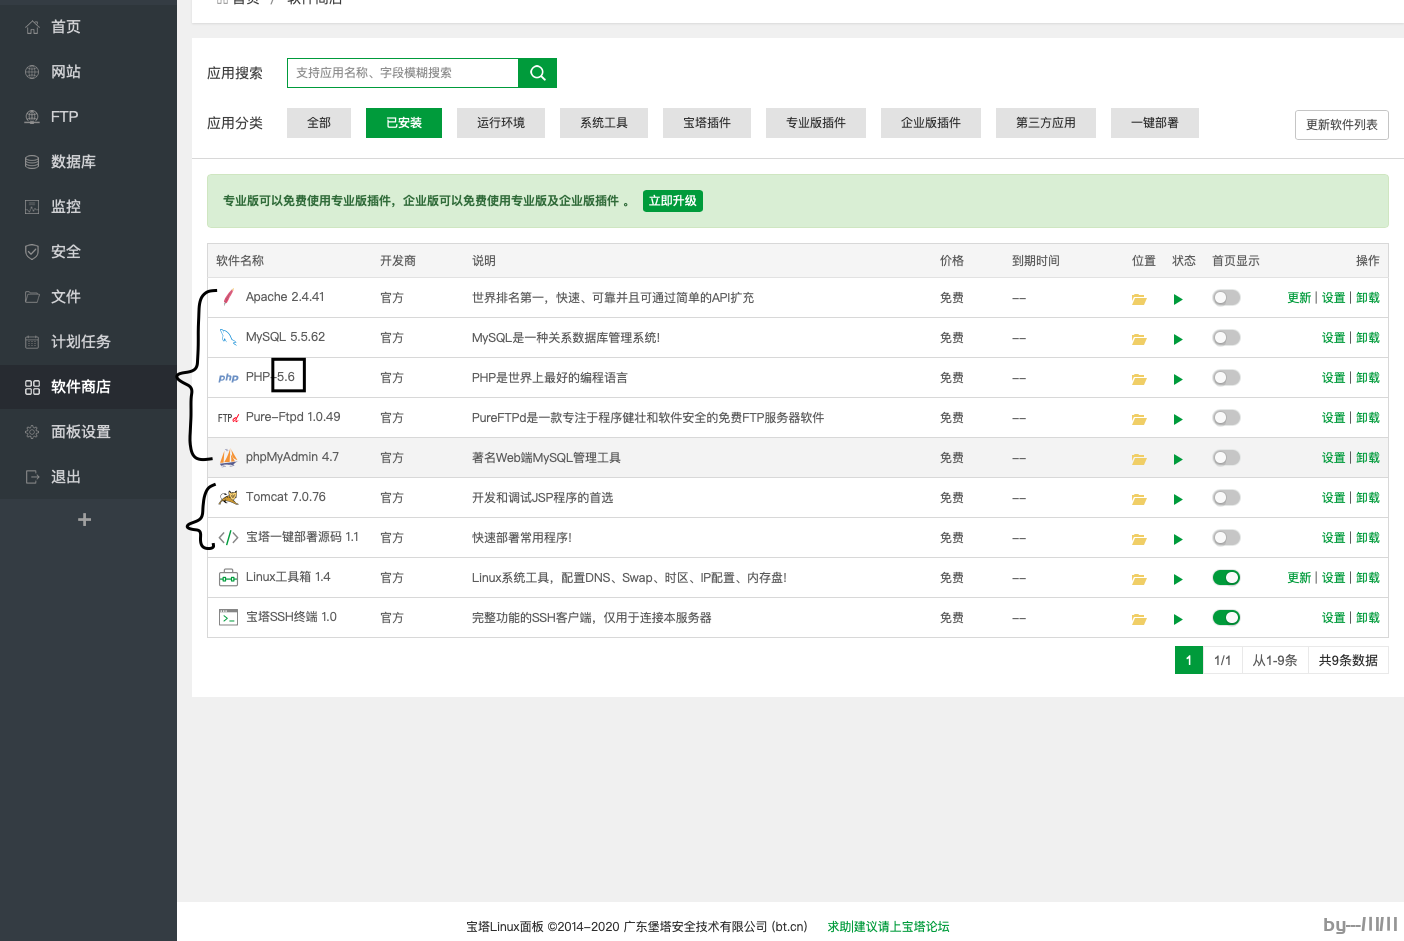Click the PHP-5.6 status play icon
The image size is (1404, 941).
click(1178, 379)
